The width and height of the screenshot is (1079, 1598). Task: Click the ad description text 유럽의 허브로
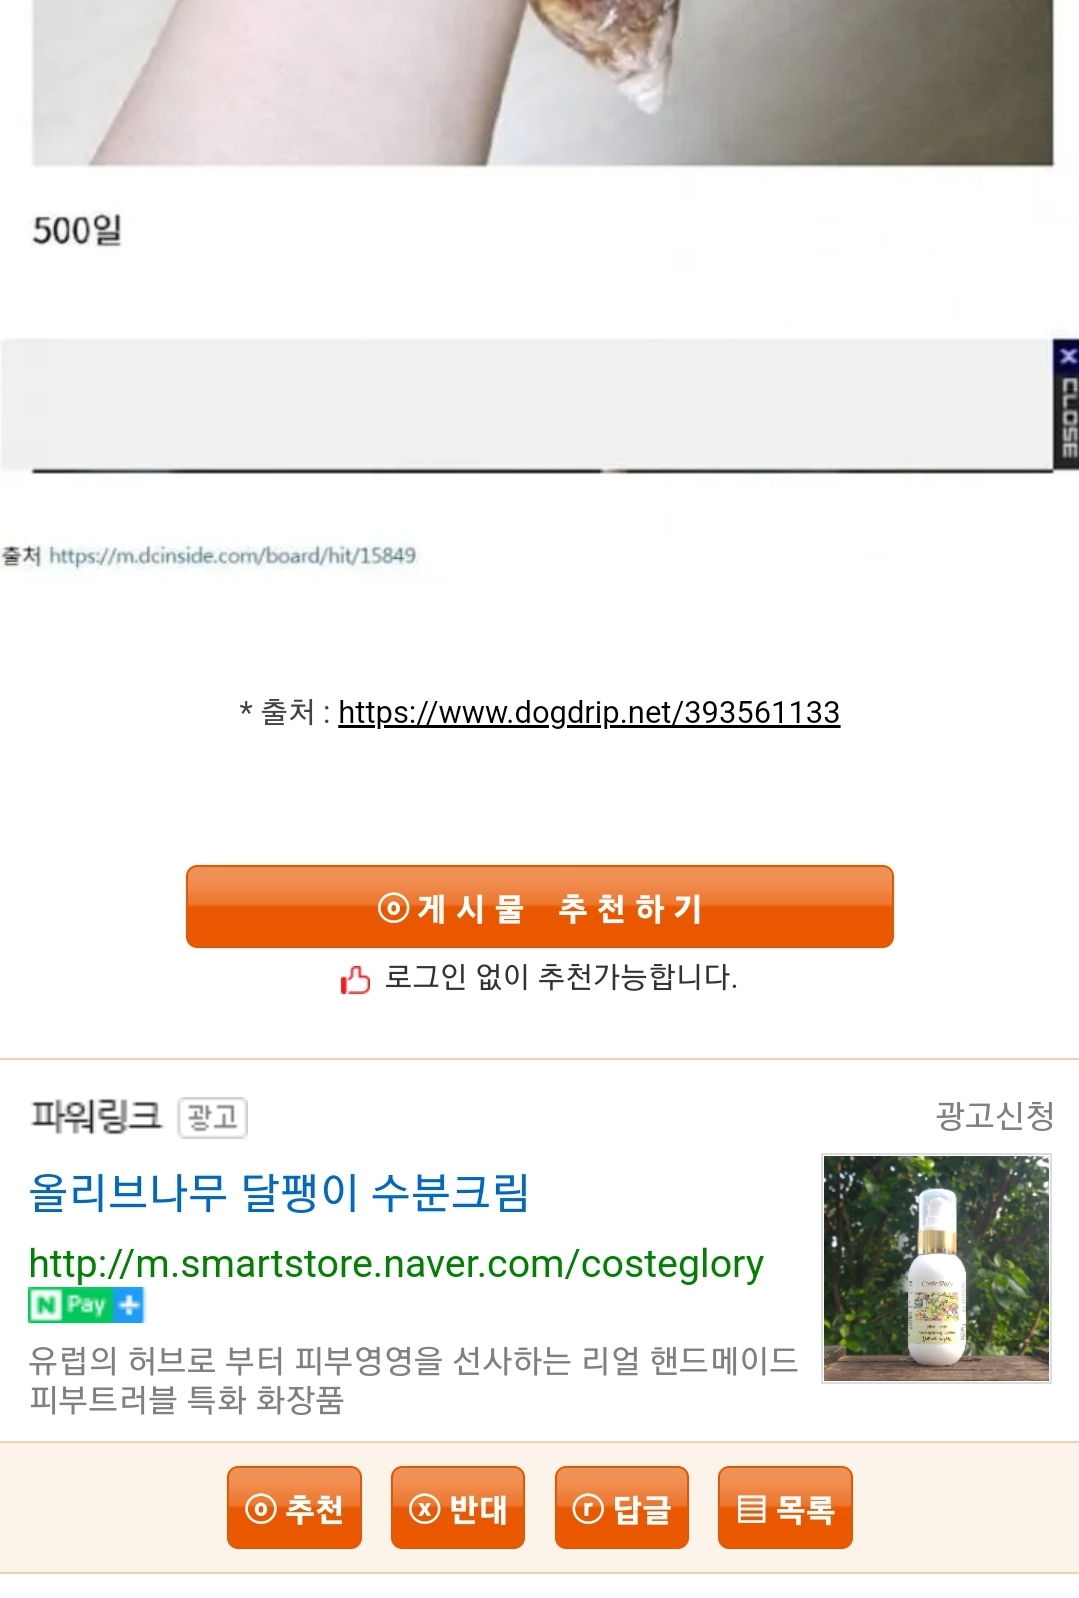point(413,1379)
